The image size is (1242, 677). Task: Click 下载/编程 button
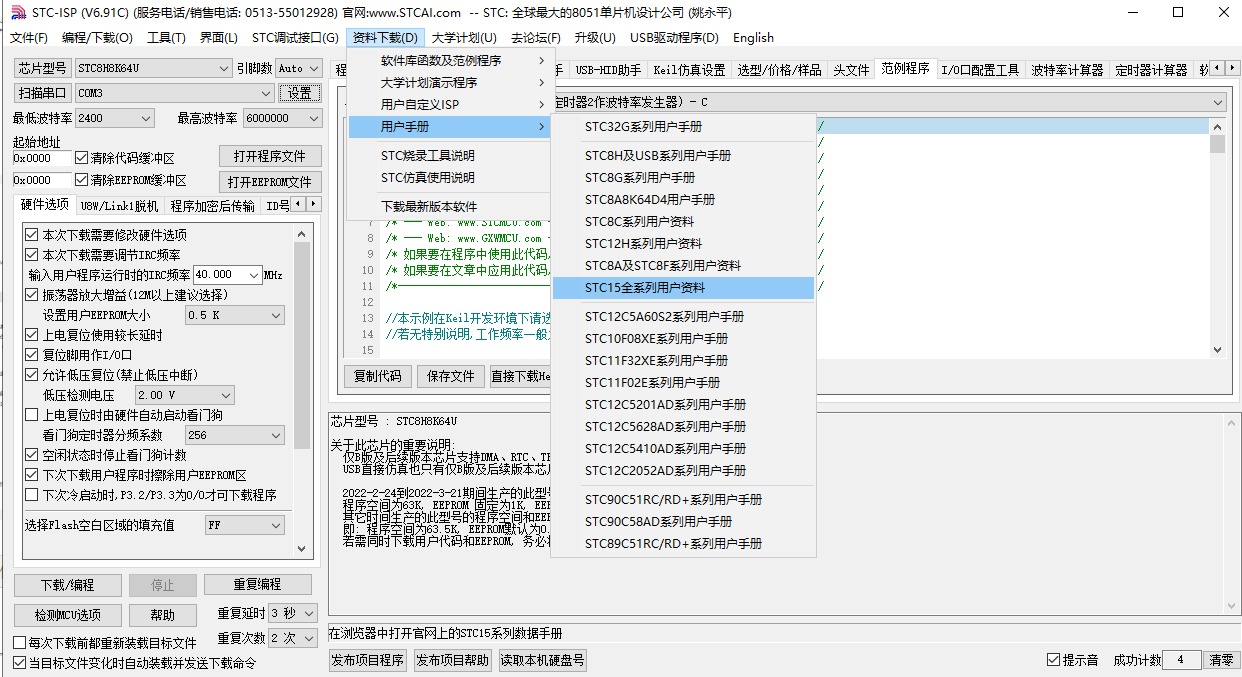(x=67, y=585)
